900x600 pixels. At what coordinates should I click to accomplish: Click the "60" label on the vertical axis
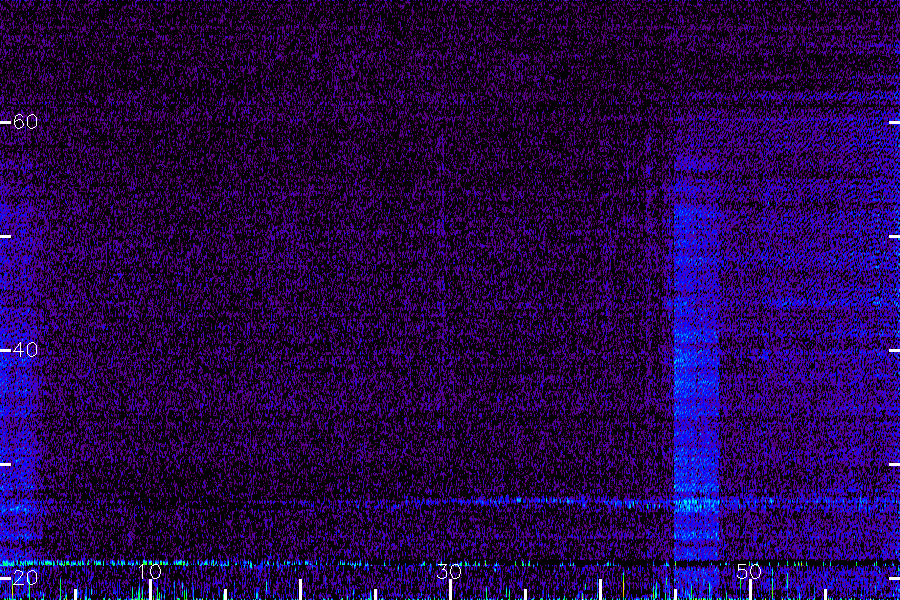25,122
